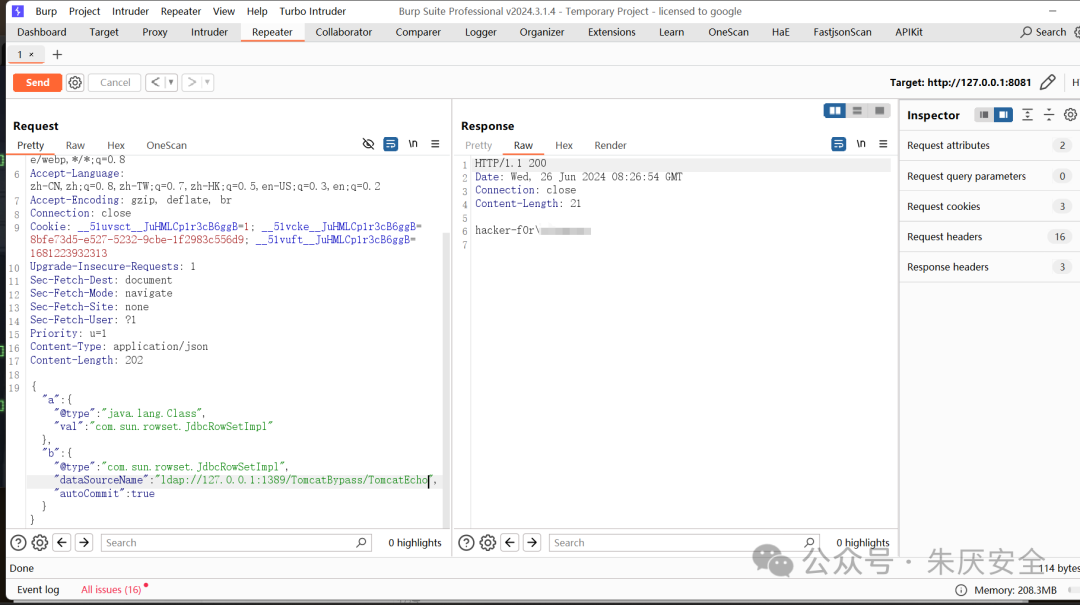
Task: Jump to previous request search match
Action: click(62, 543)
